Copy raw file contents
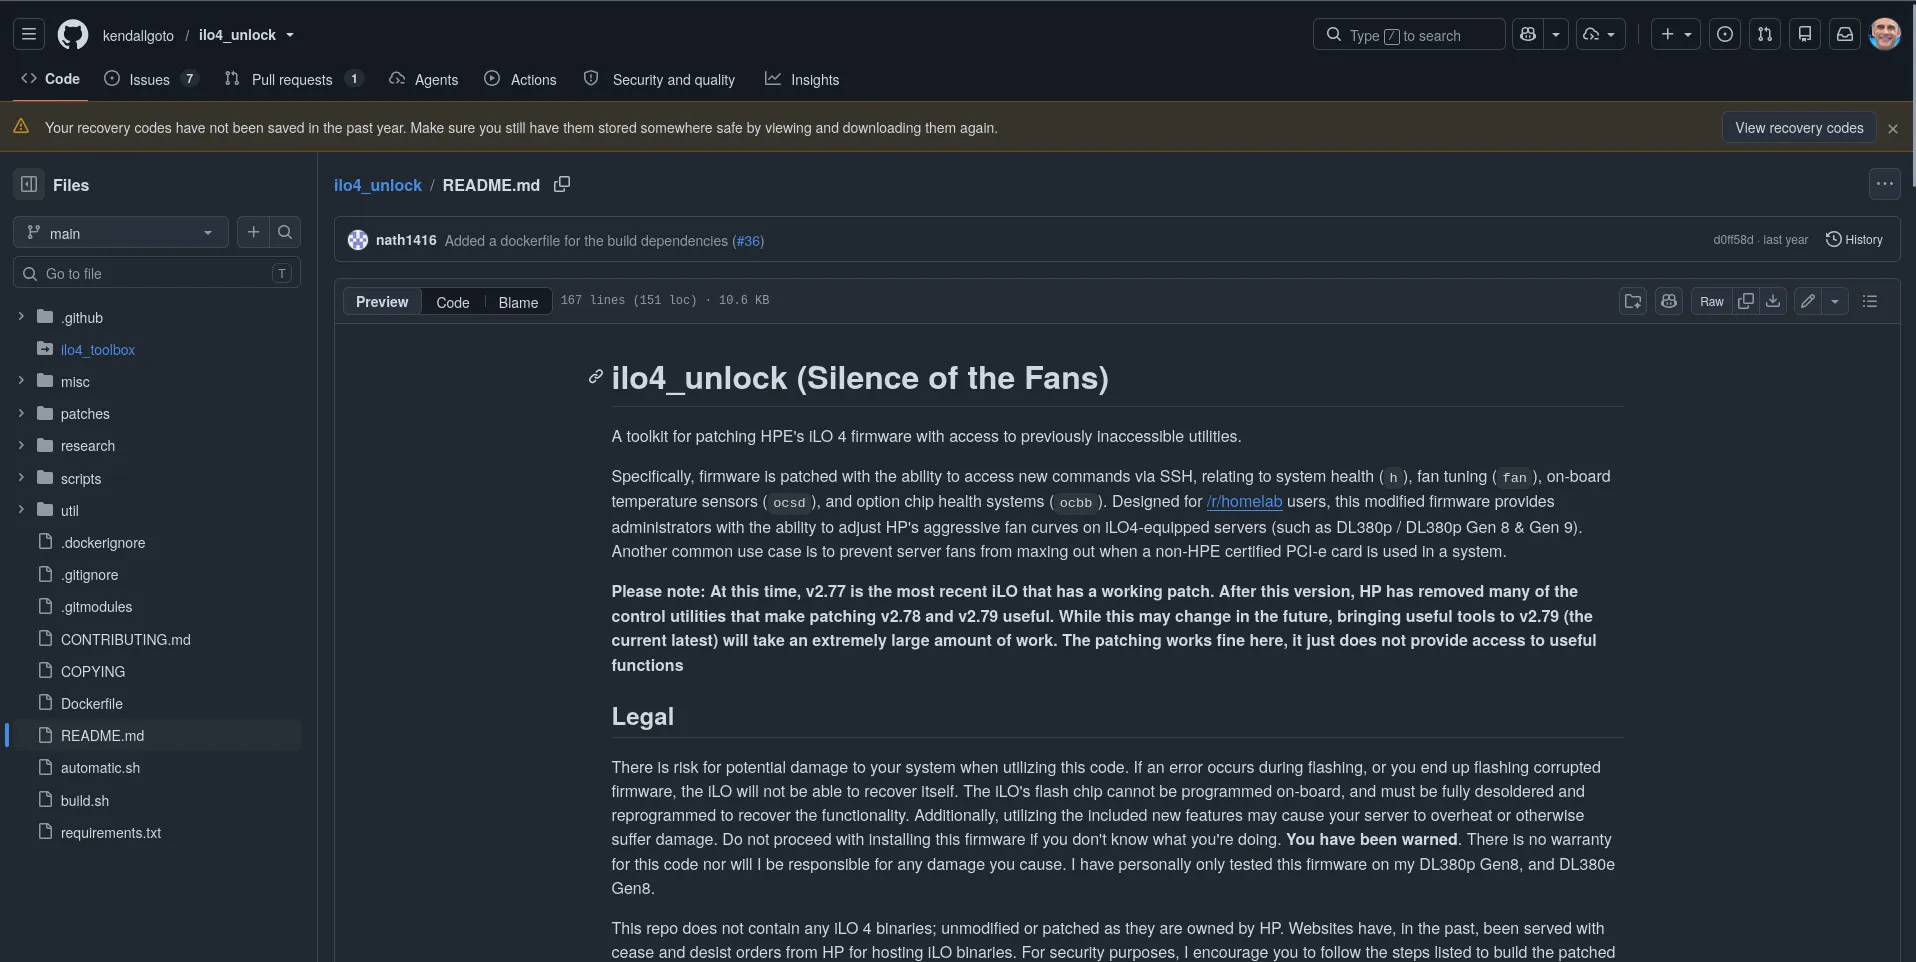 (x=1746, y=301)
